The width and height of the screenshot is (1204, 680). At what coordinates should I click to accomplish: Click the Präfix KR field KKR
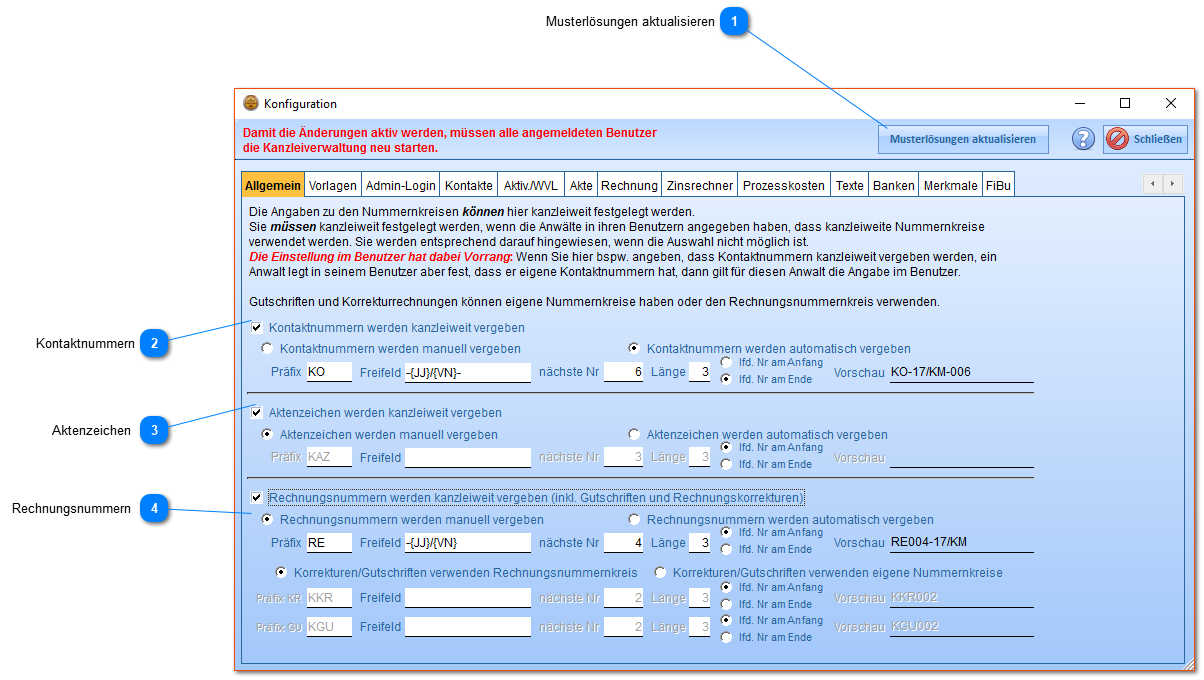click(x=329, y=598)
